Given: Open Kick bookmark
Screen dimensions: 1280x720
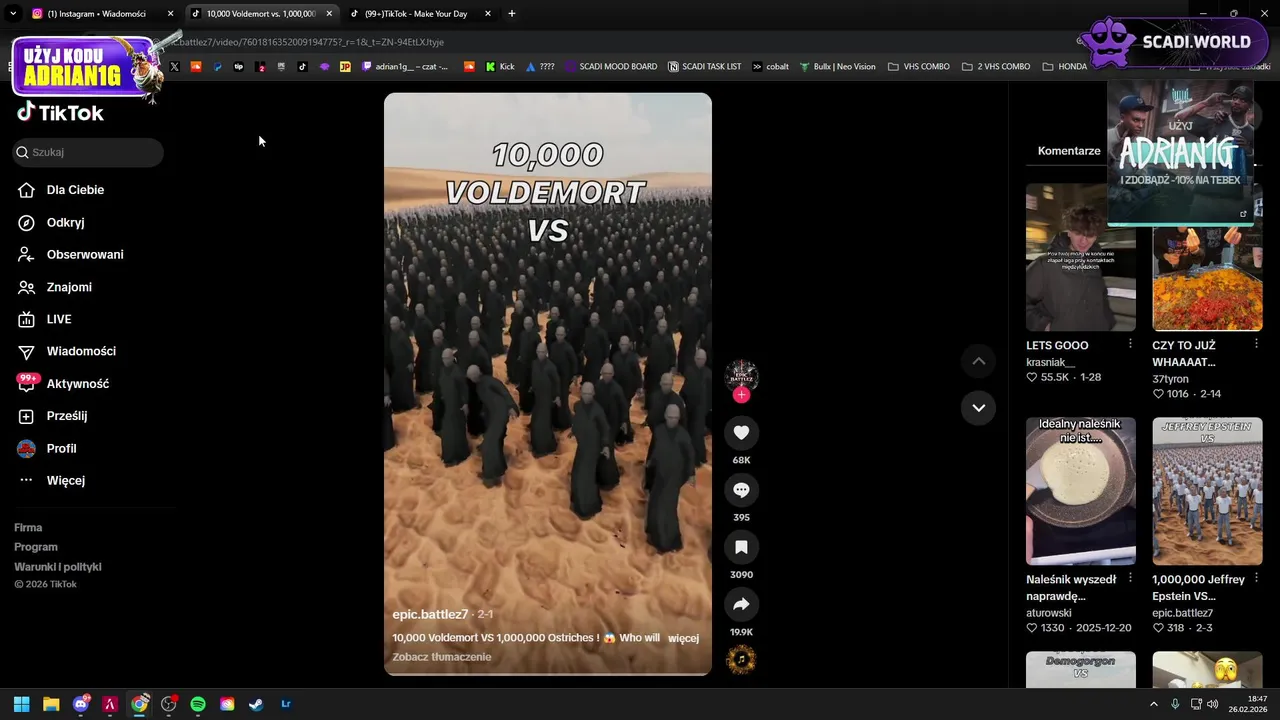Looking at the screenshot, I should pos(500,67).
